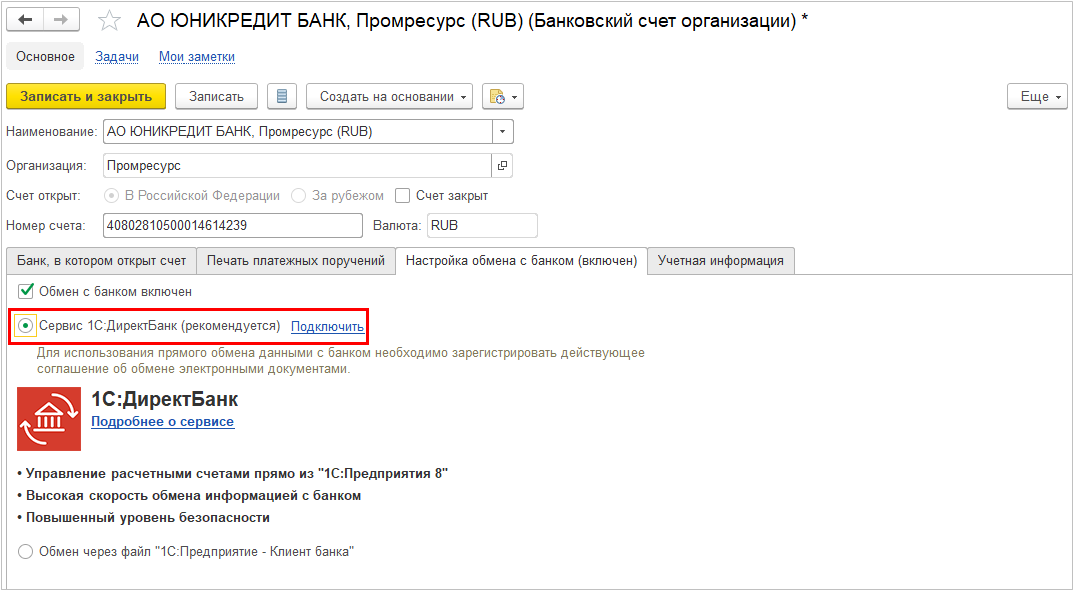Open the Подробнее о сервисе link

(163, 422)
